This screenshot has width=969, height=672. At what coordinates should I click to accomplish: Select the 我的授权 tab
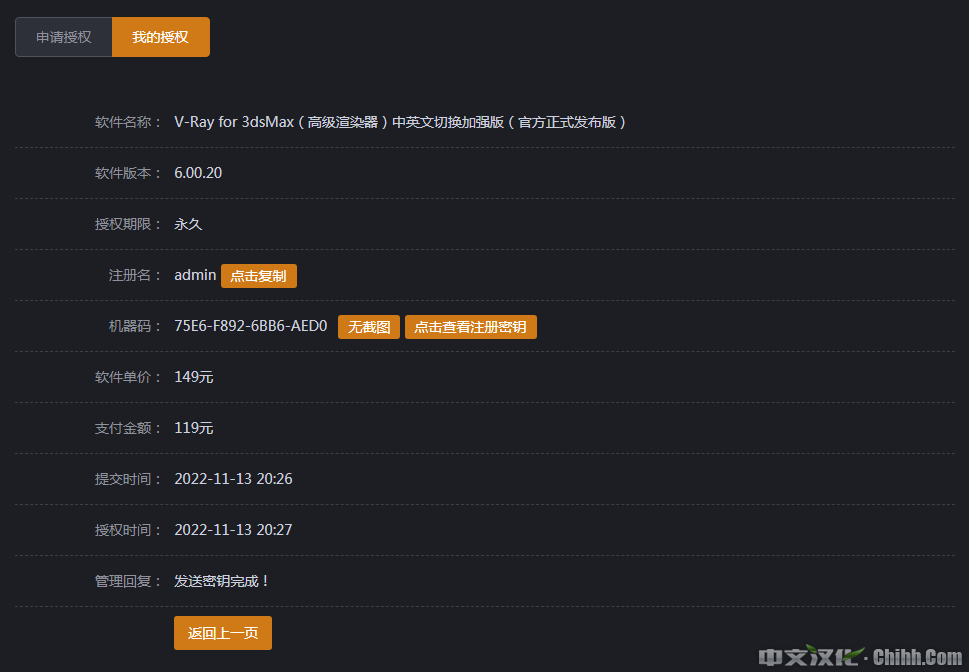coord(160,37)
